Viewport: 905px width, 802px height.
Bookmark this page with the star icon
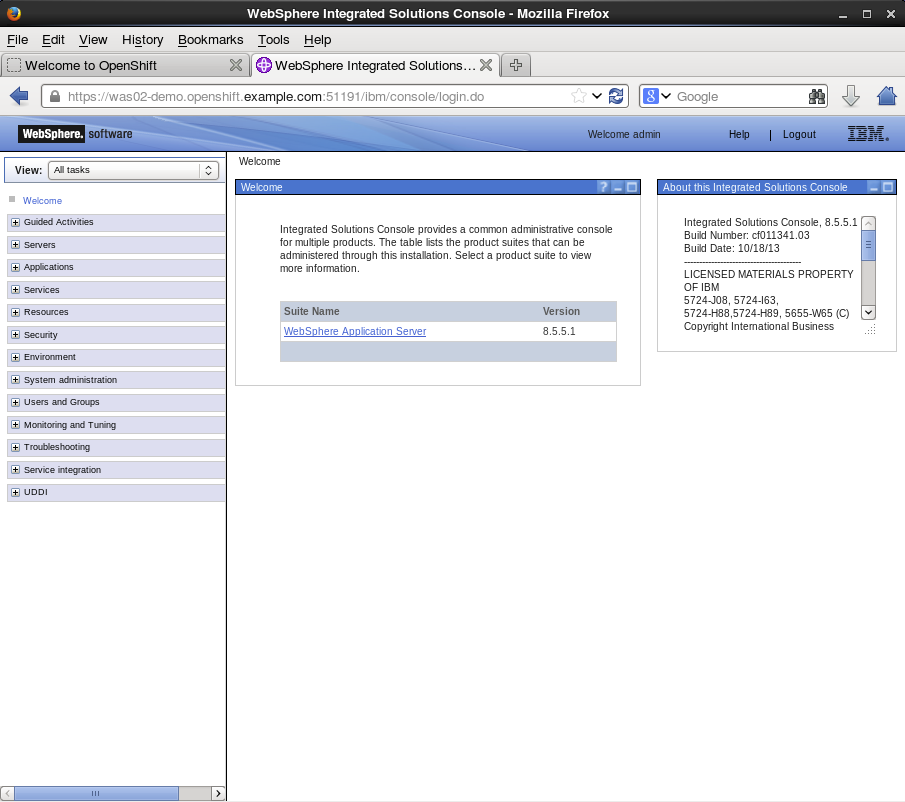578,96
